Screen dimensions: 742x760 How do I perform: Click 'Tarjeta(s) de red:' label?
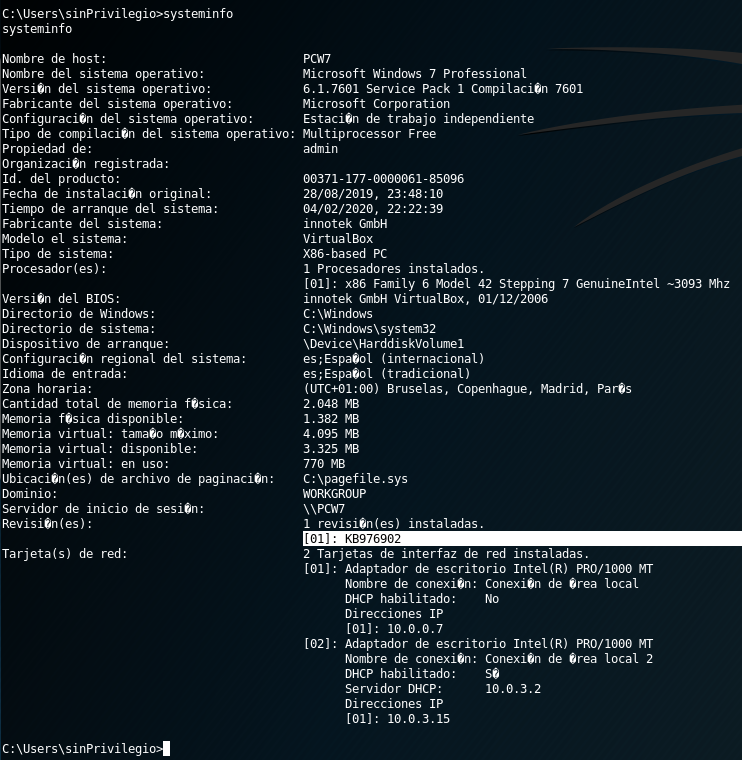[x=64, y=554]
